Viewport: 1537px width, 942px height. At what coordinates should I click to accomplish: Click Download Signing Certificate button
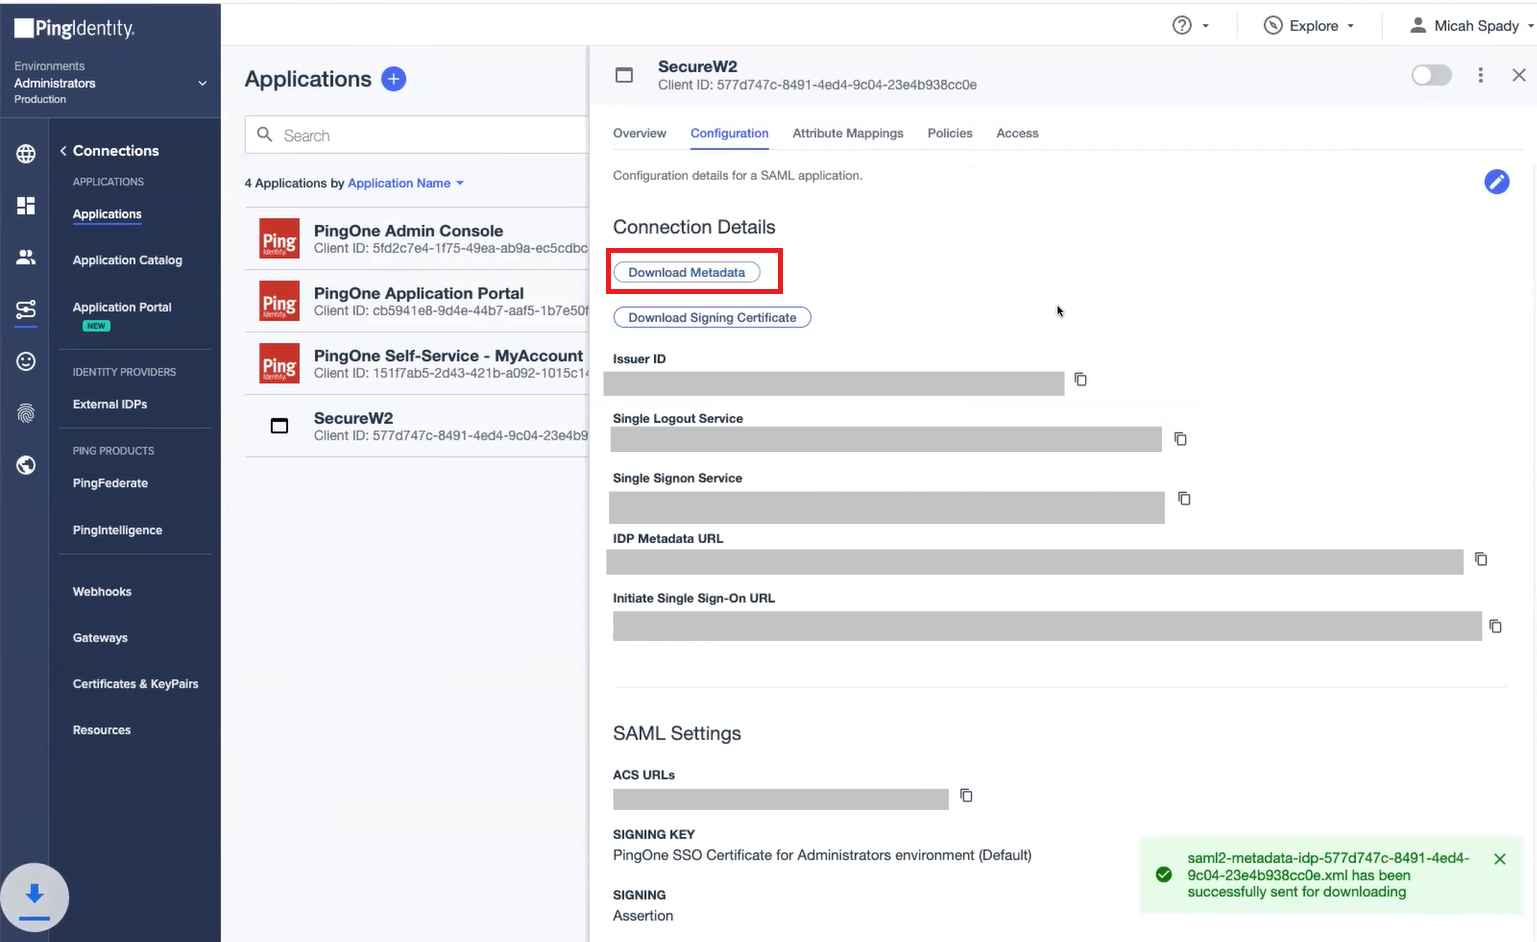coord(712,317)
